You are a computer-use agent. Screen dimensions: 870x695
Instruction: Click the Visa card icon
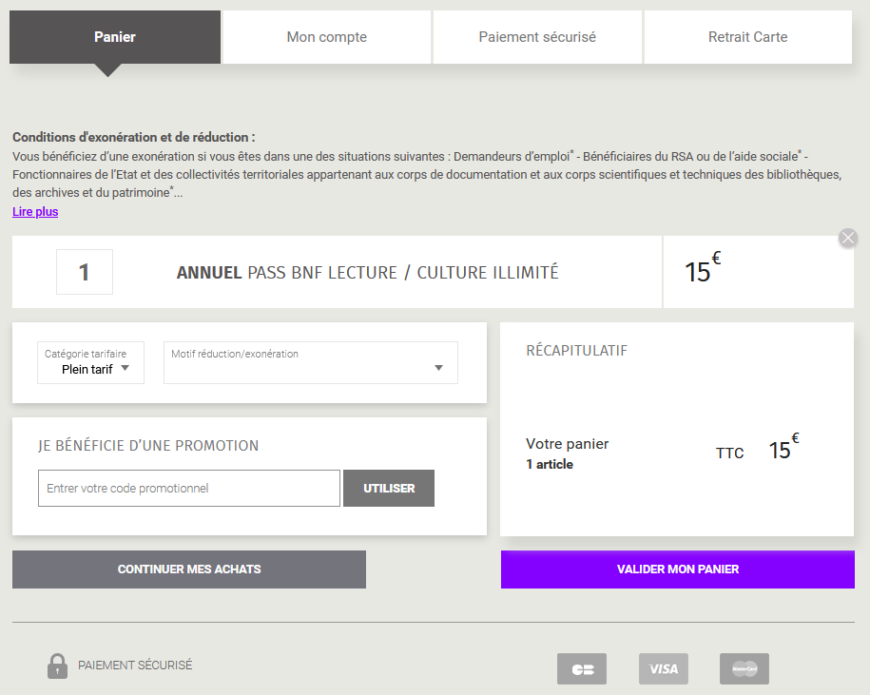663,669
